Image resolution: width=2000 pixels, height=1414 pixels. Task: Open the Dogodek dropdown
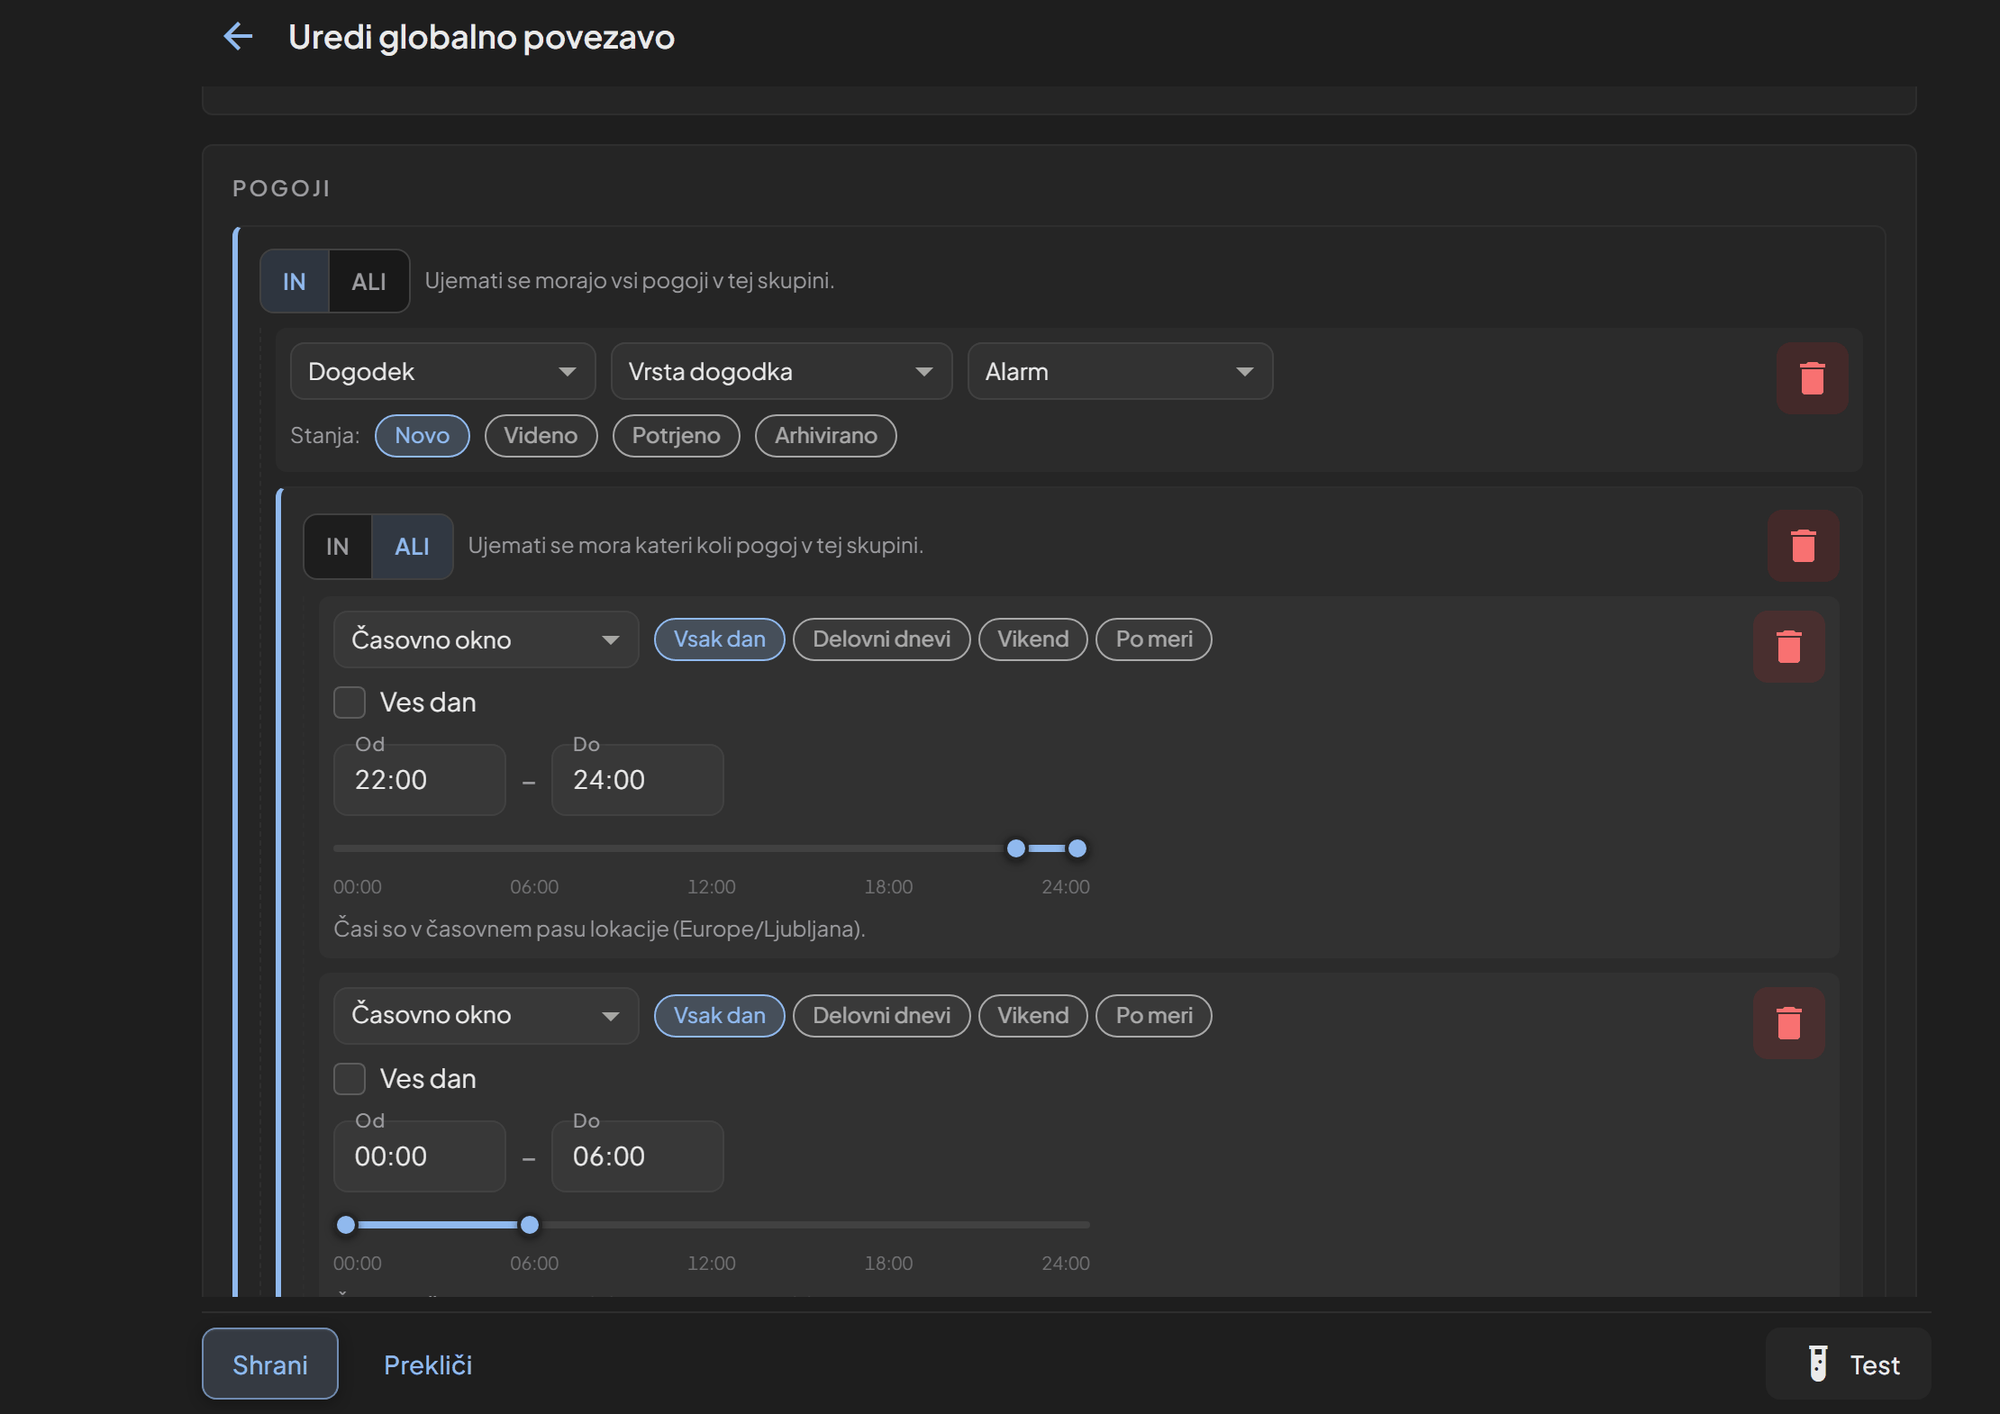(x=443, y=371)
